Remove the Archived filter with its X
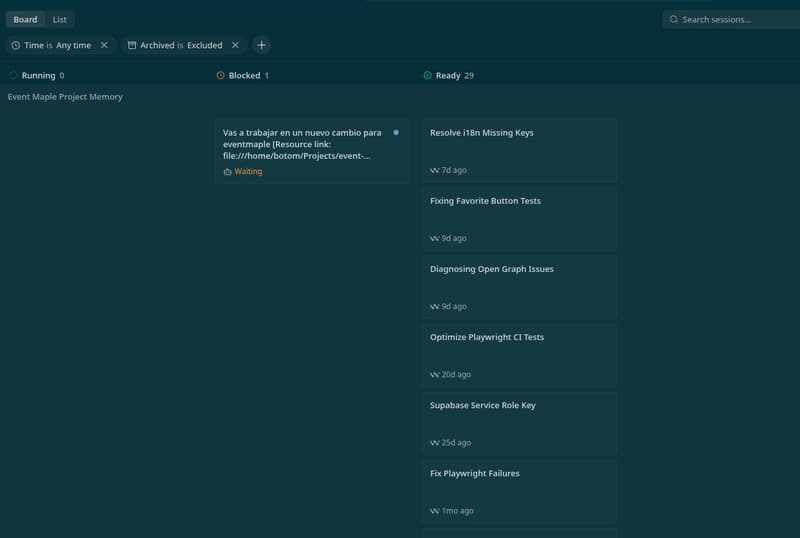The width and height of the screenshot is (800, 538). (x=235, y=45)
